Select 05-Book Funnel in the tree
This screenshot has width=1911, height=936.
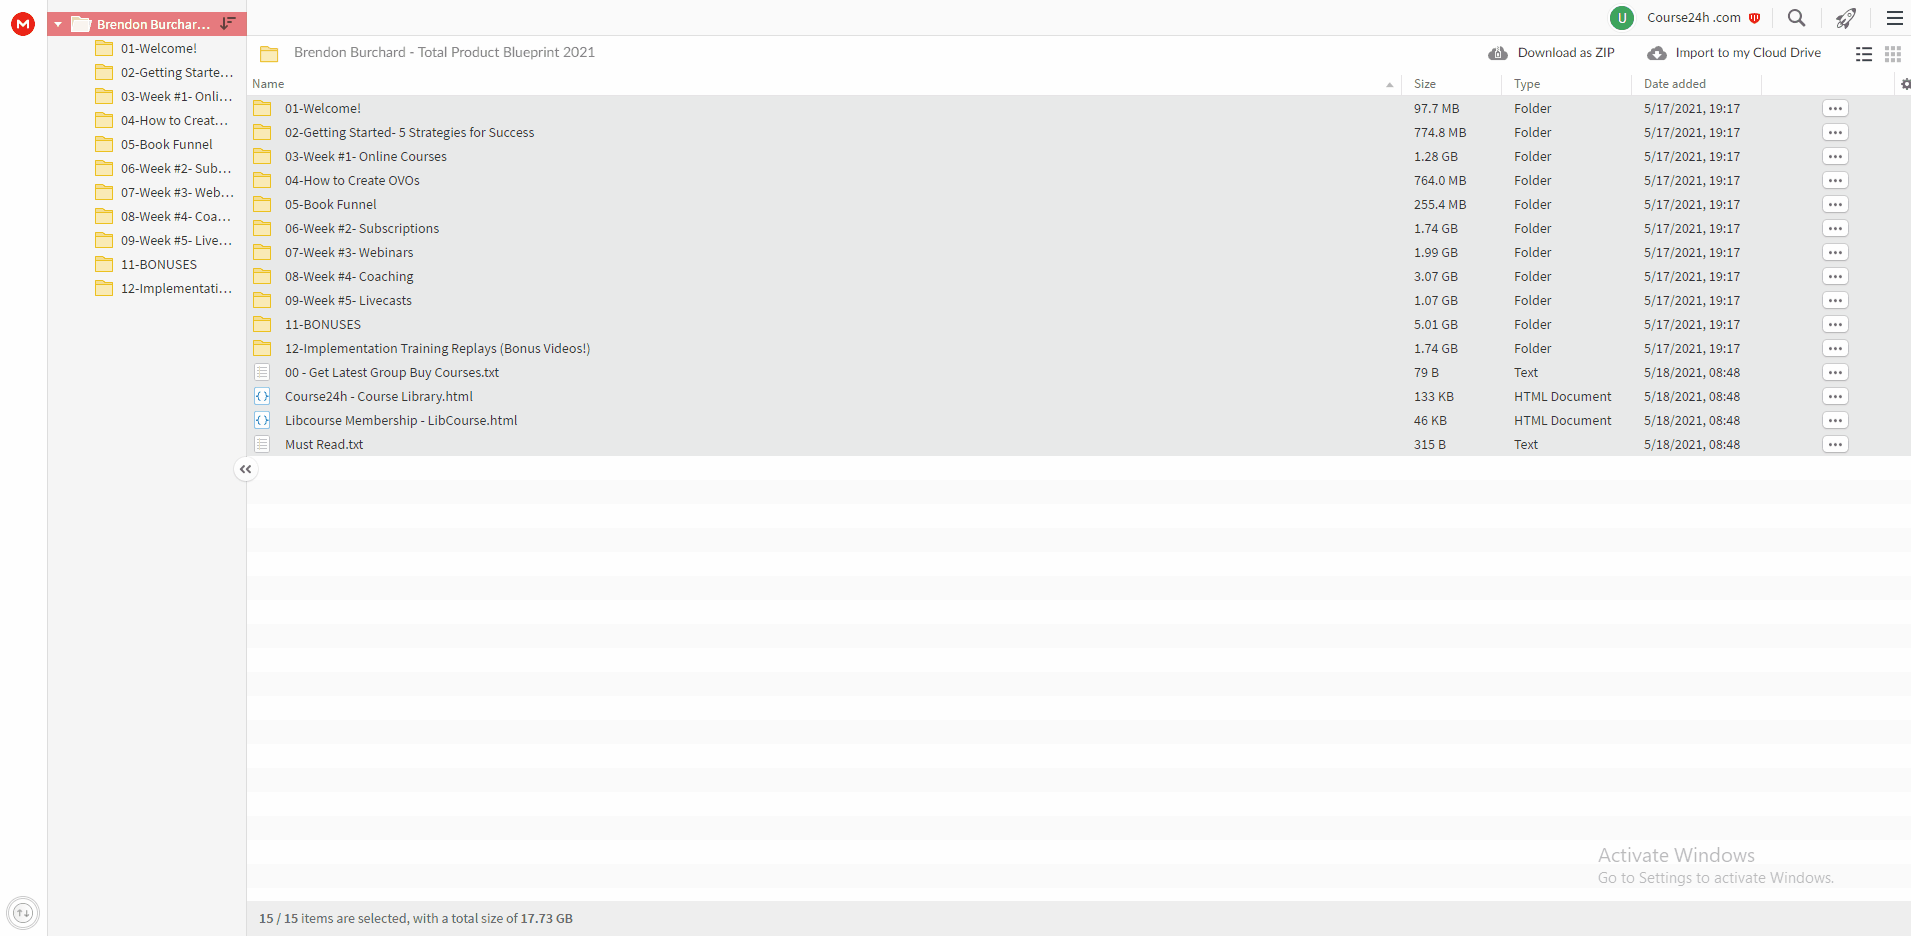[166, 144]
